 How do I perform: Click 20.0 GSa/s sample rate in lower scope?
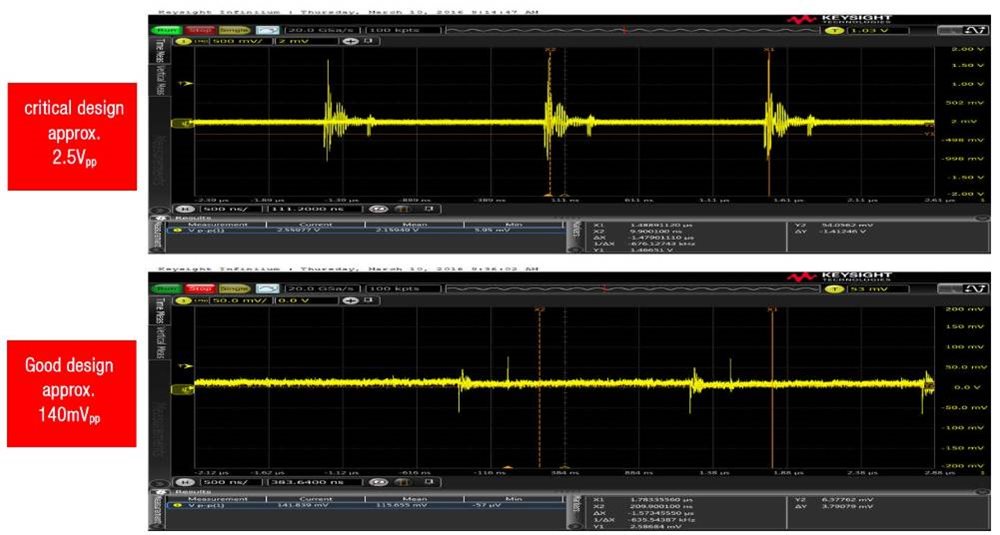click(x=323, y=289)
